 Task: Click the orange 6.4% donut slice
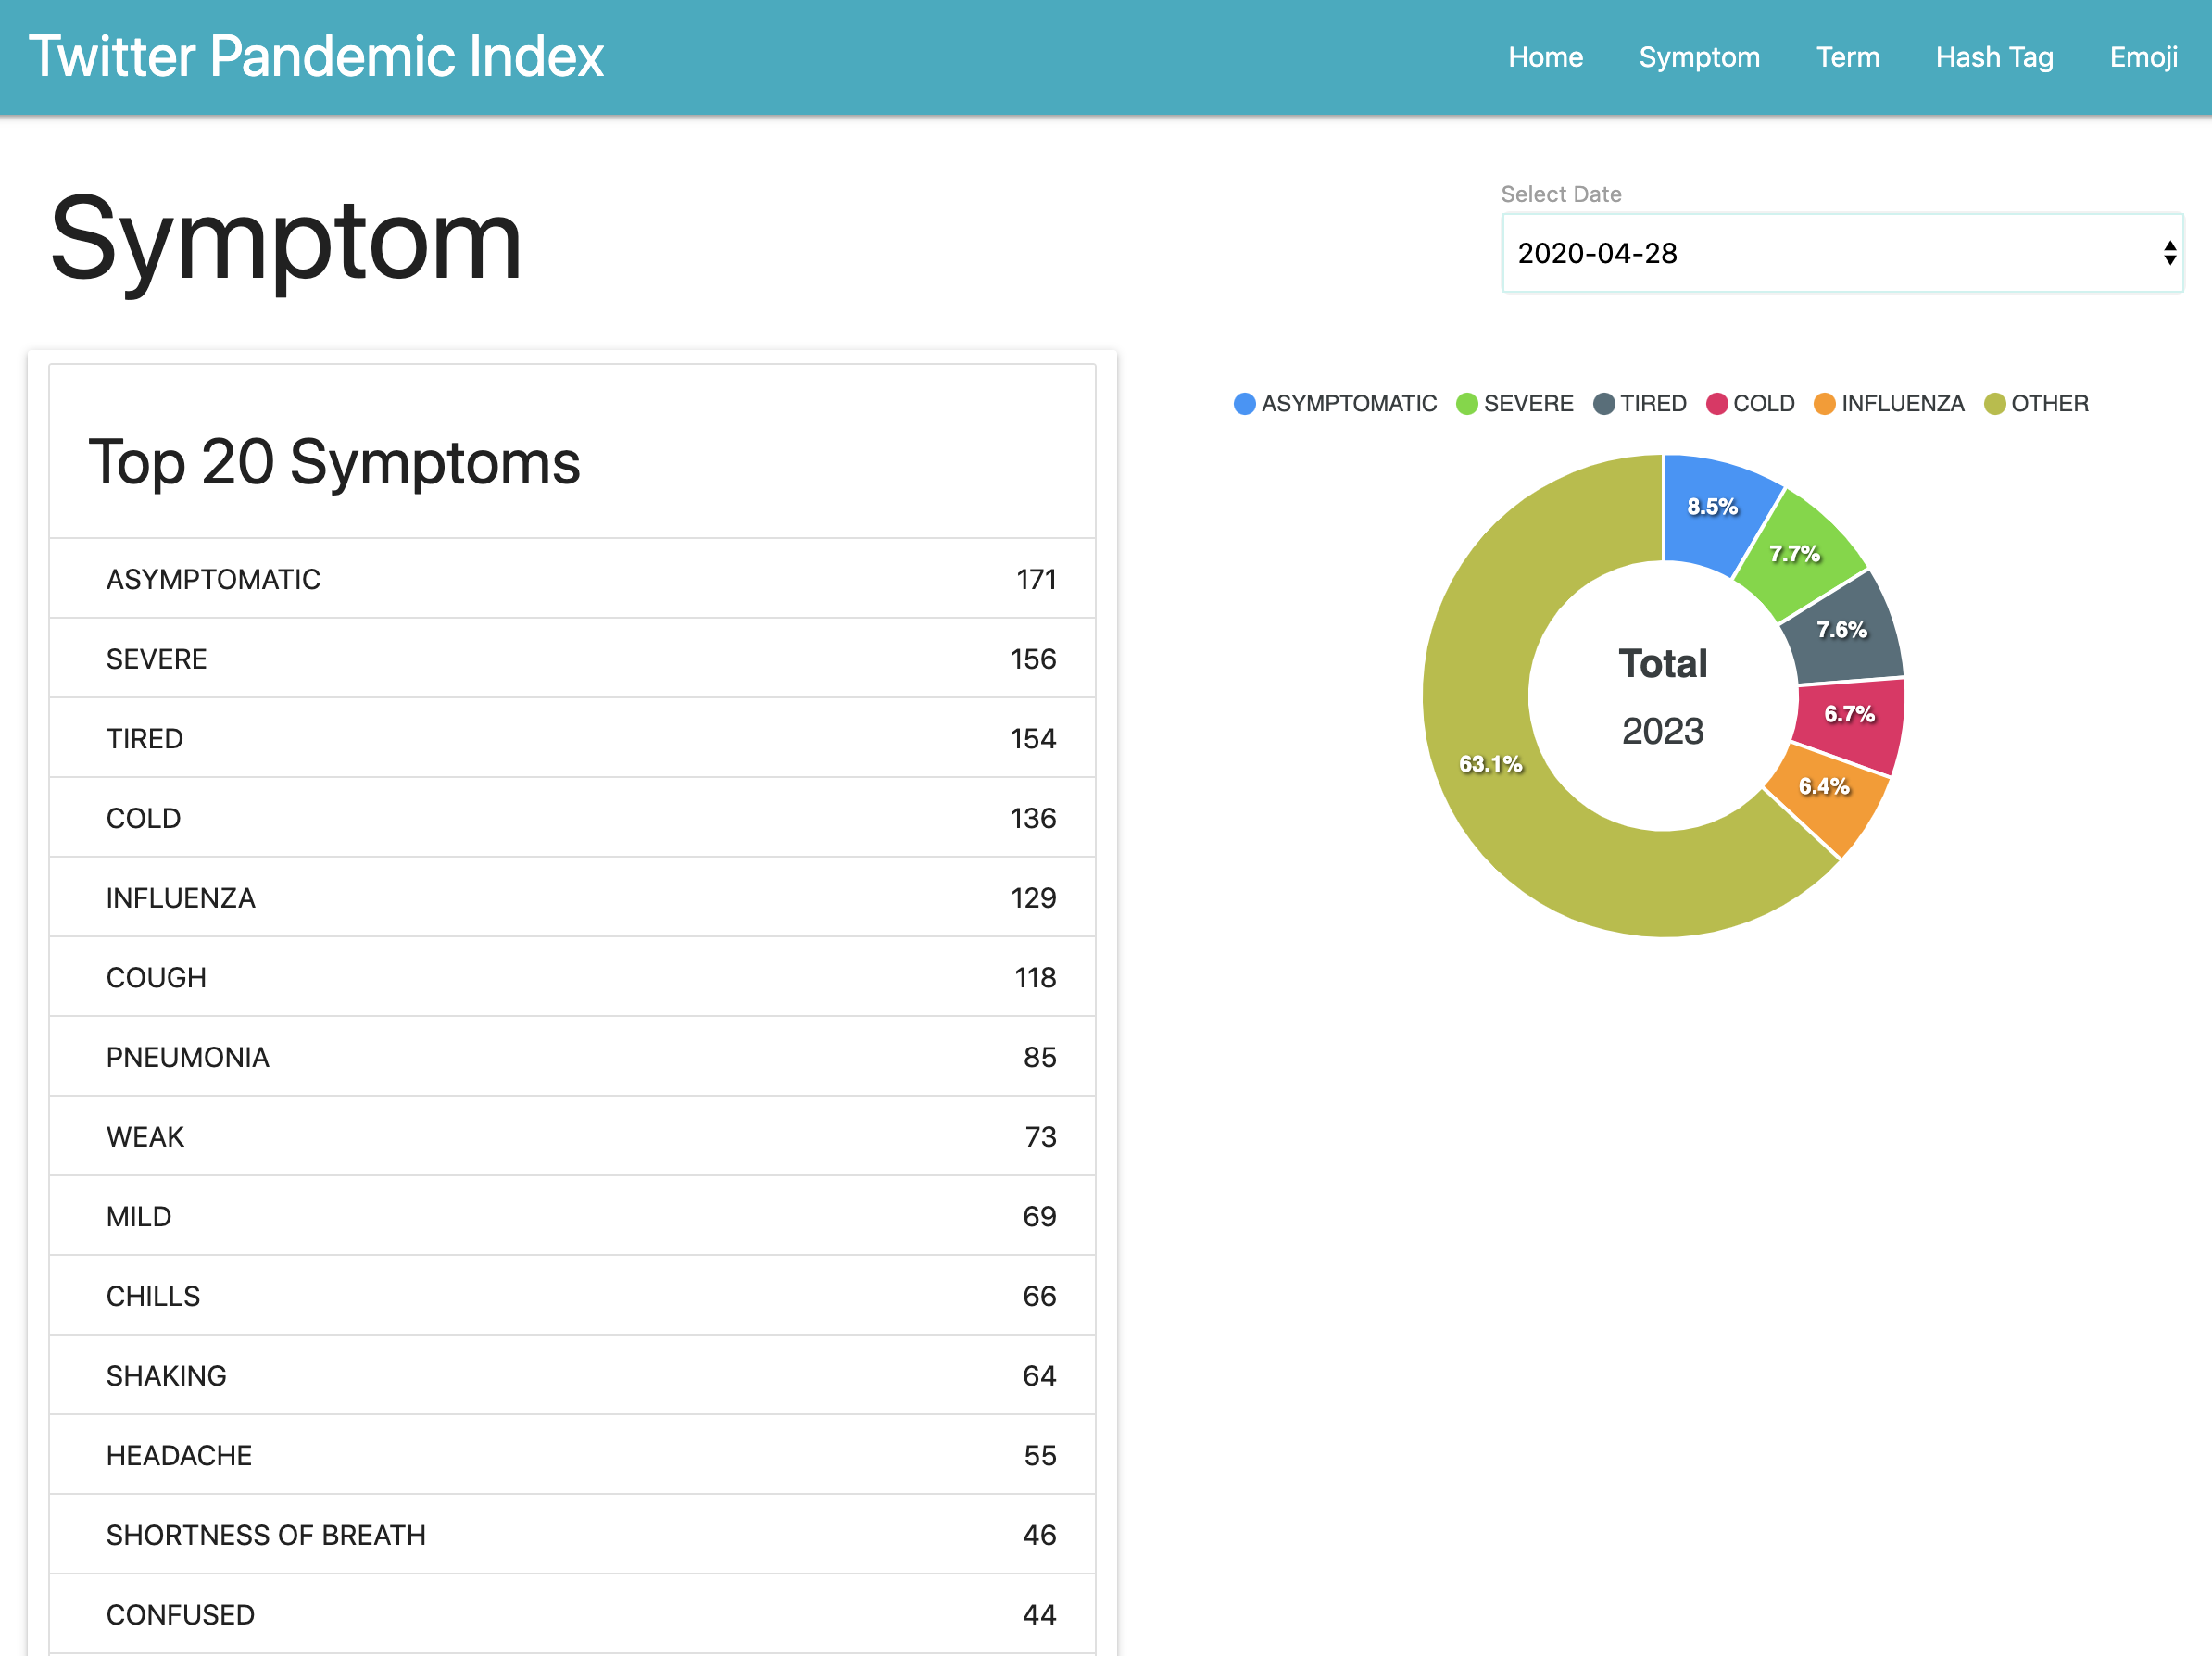point(1826,790)
